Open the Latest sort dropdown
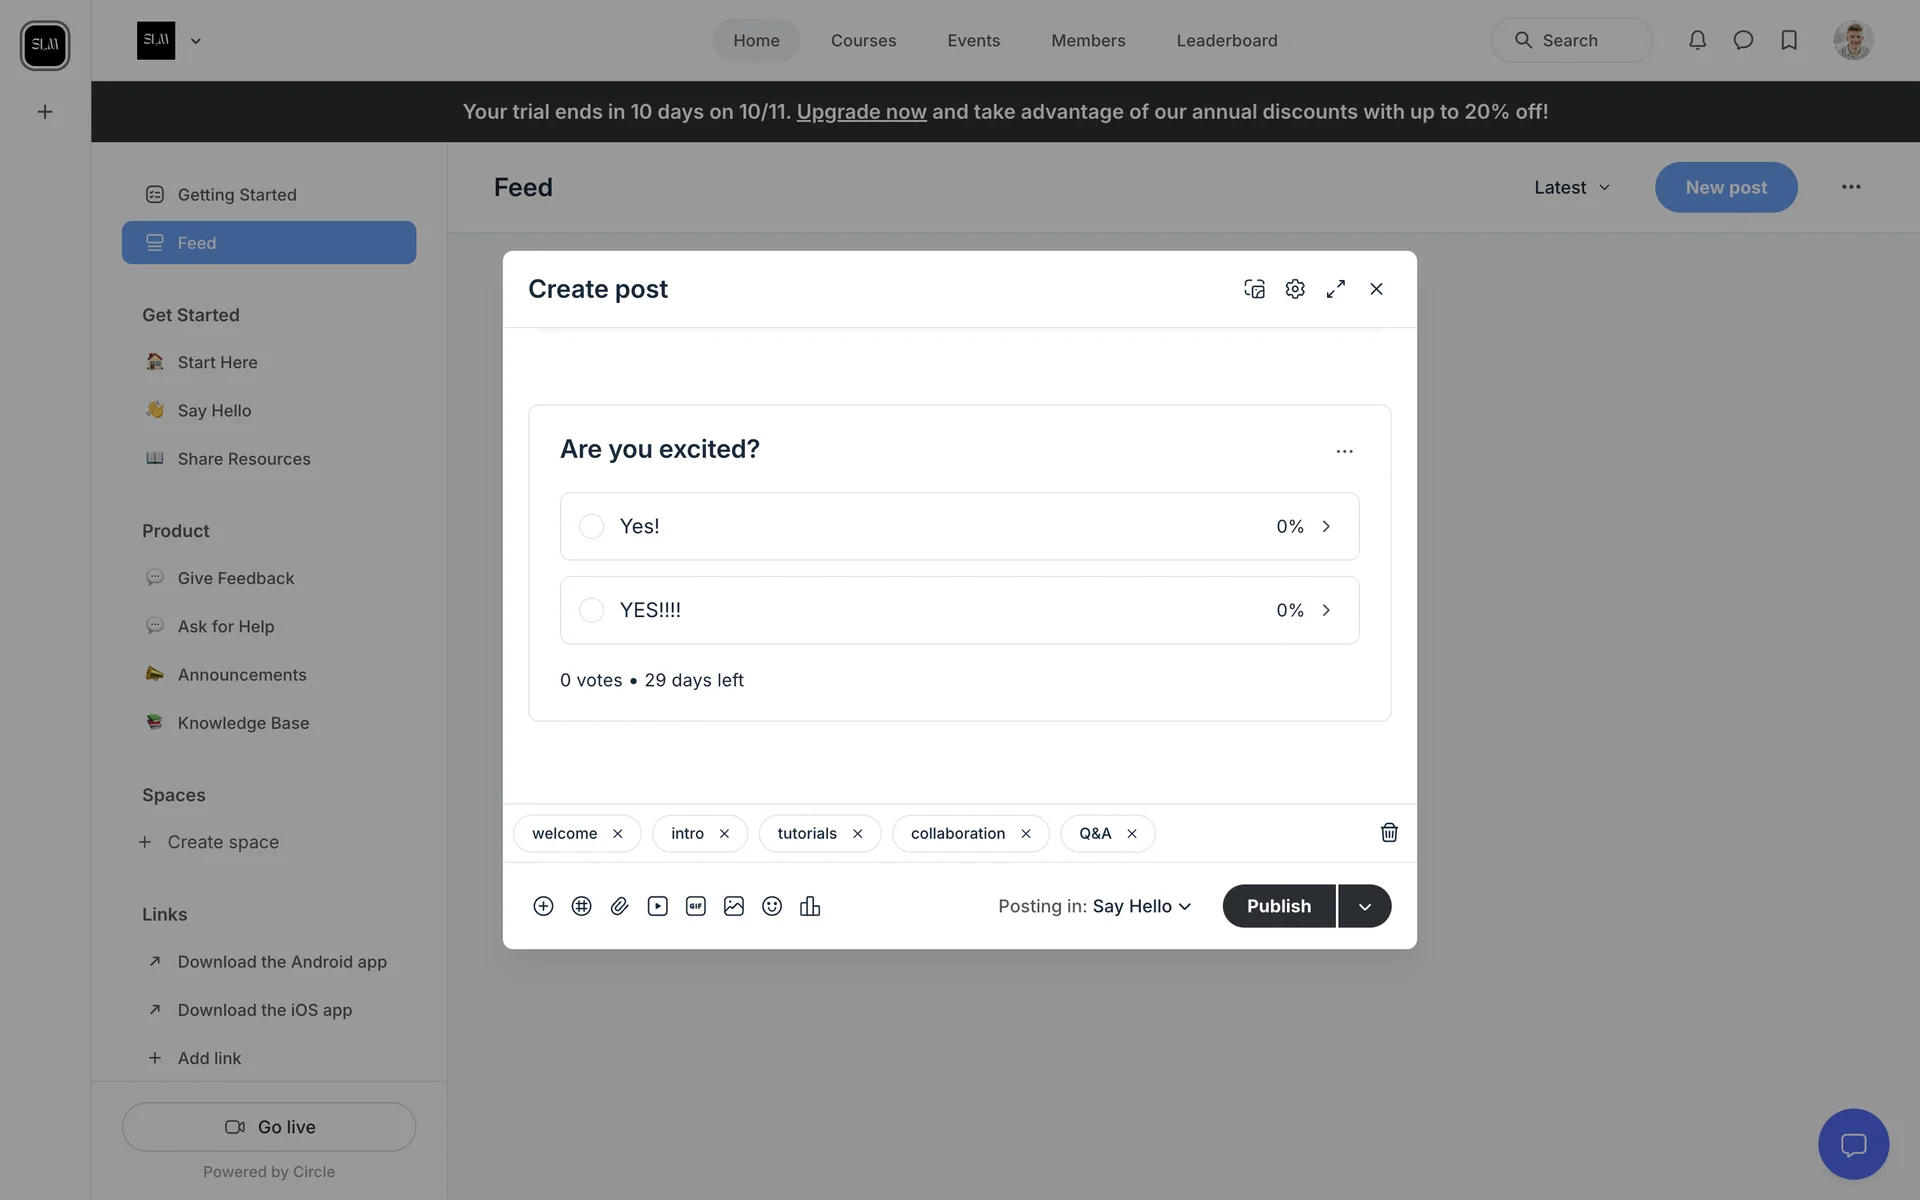The width and height of the screenshot is (1920, 1200). point(1572,187)
